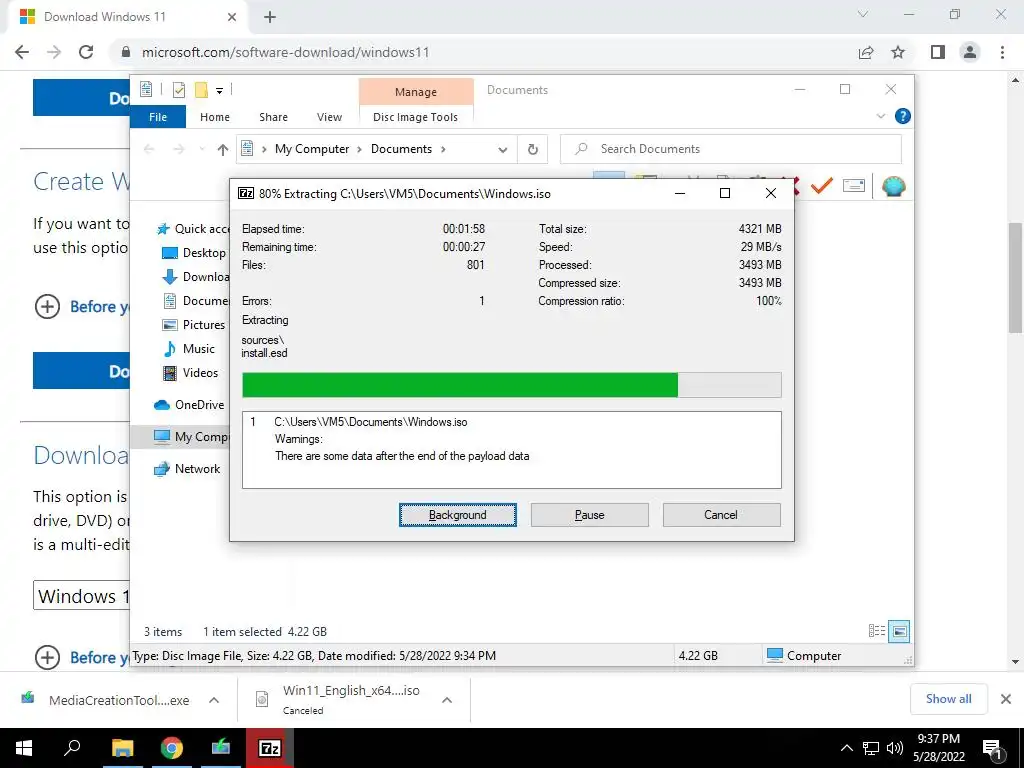Open Customize Quick Access Toolbar dropdown
Screen dimensions: 1024x768
[219, 91]
